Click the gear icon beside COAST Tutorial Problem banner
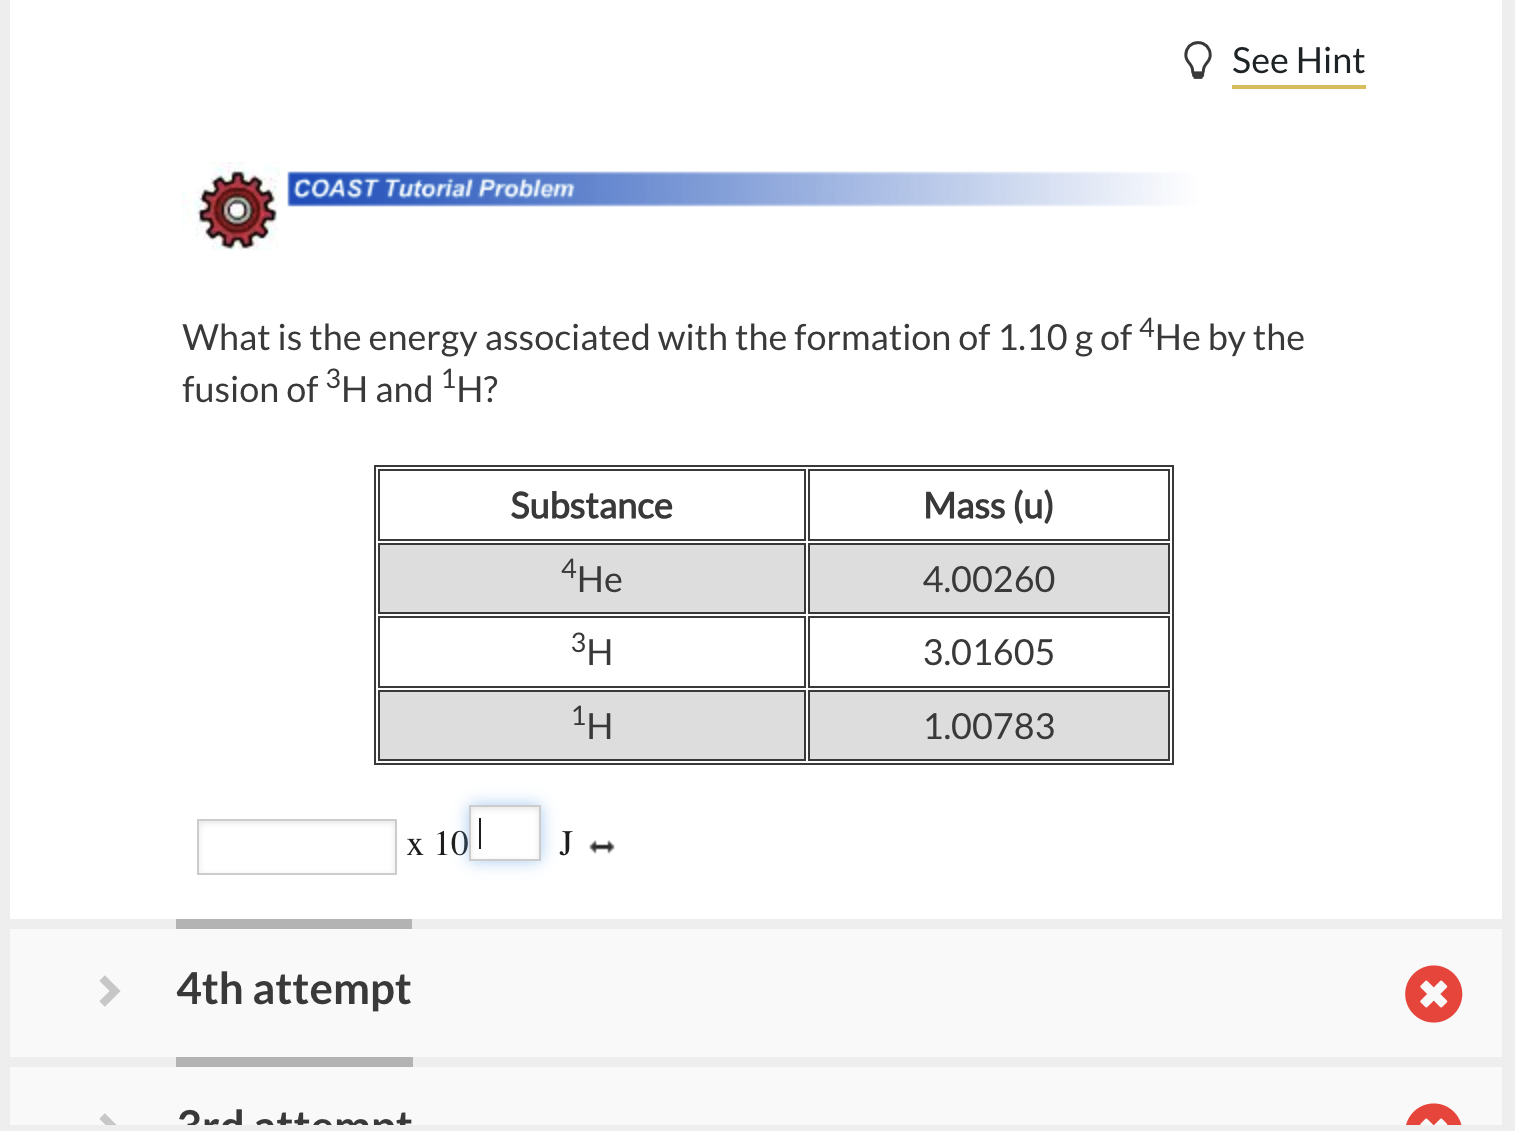Viewport: 1515px width, 1131px height. tap(236, 210)
